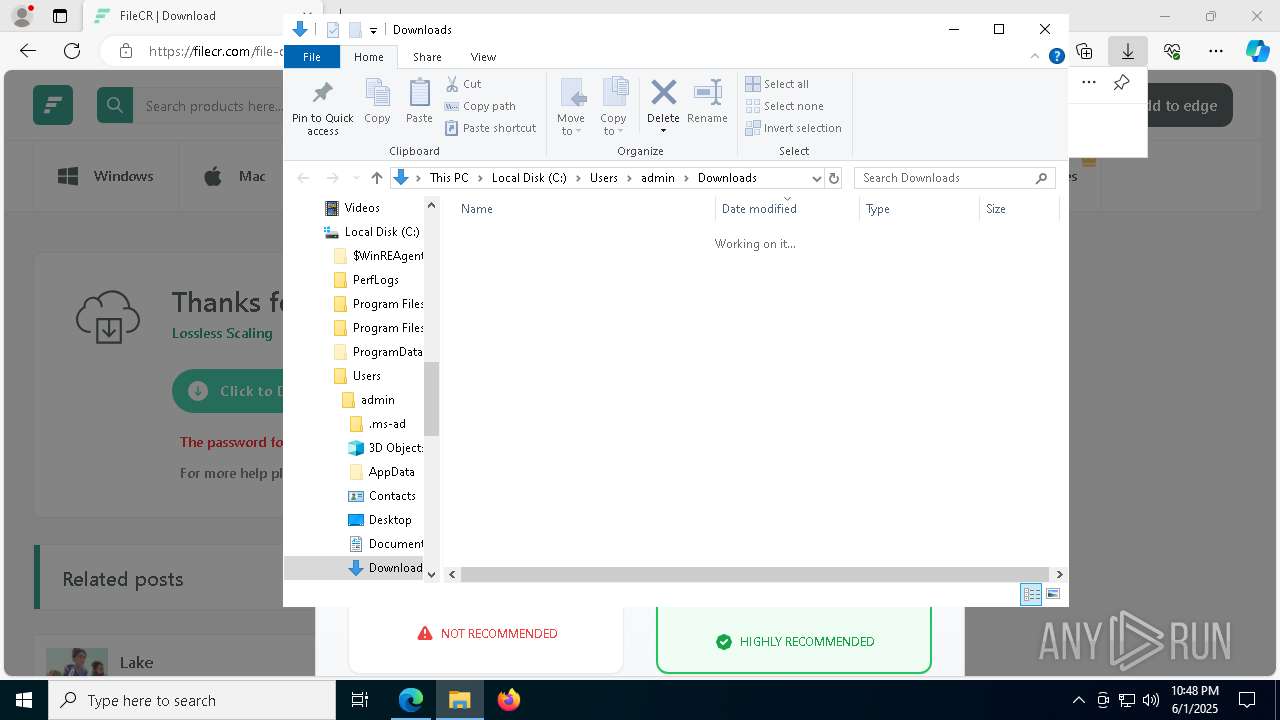
Task: Click Invert selection in ribbon
Action: (794, 128)
